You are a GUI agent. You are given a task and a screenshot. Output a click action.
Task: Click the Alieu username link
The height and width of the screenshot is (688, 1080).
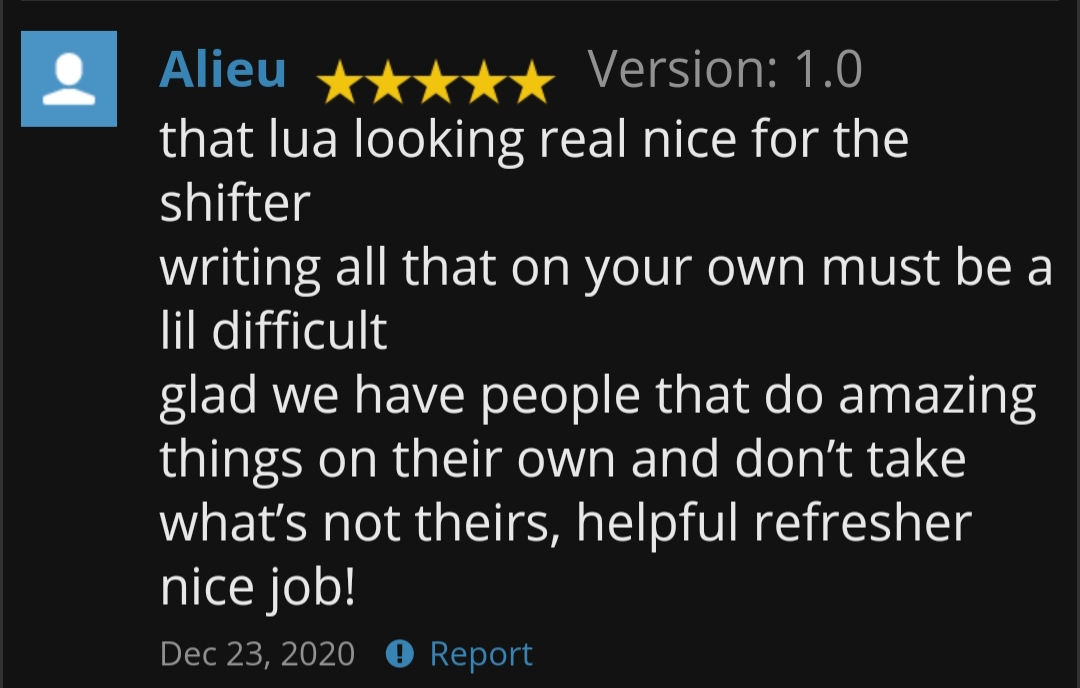click(222, 70)
